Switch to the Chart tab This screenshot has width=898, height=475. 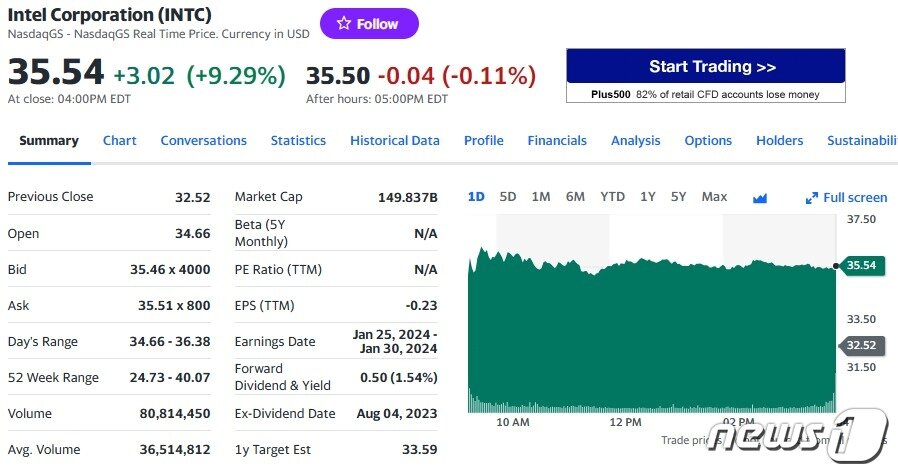click(x=120, y=141)
